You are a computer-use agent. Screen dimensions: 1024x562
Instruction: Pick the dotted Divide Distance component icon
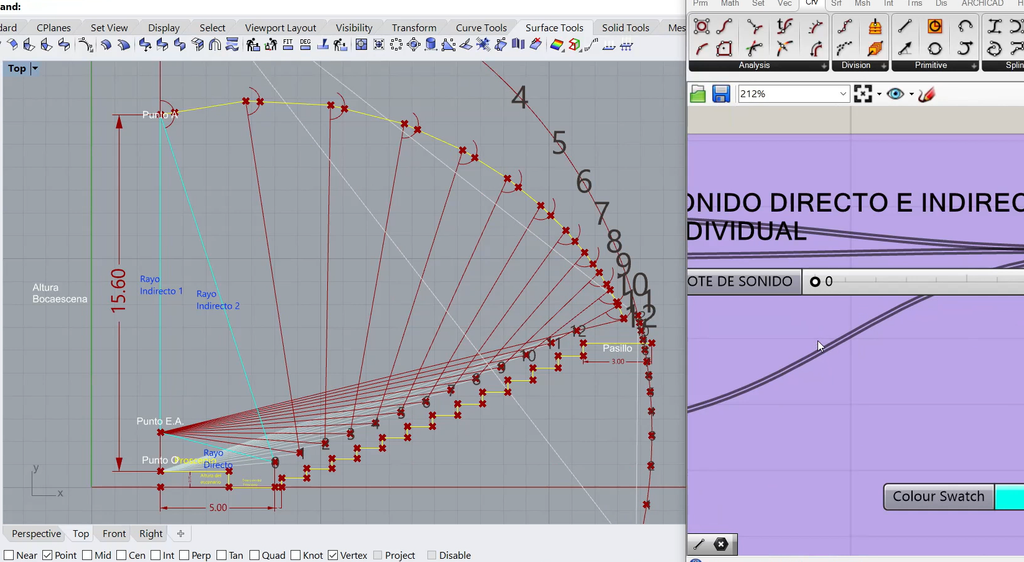(x=844, y=49)
